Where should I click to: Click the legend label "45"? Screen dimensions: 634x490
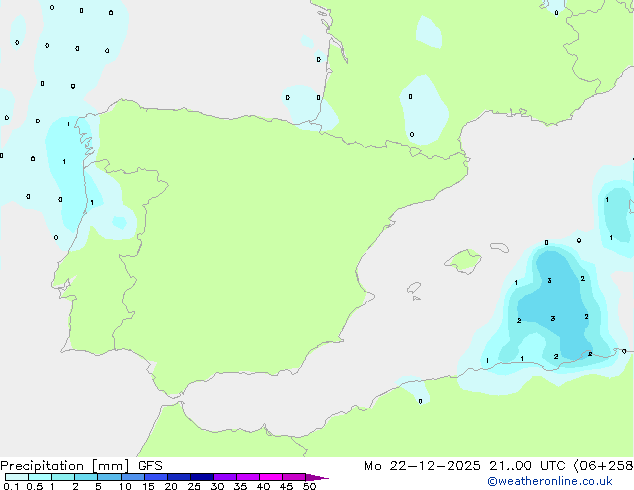(x=286, y=486)
